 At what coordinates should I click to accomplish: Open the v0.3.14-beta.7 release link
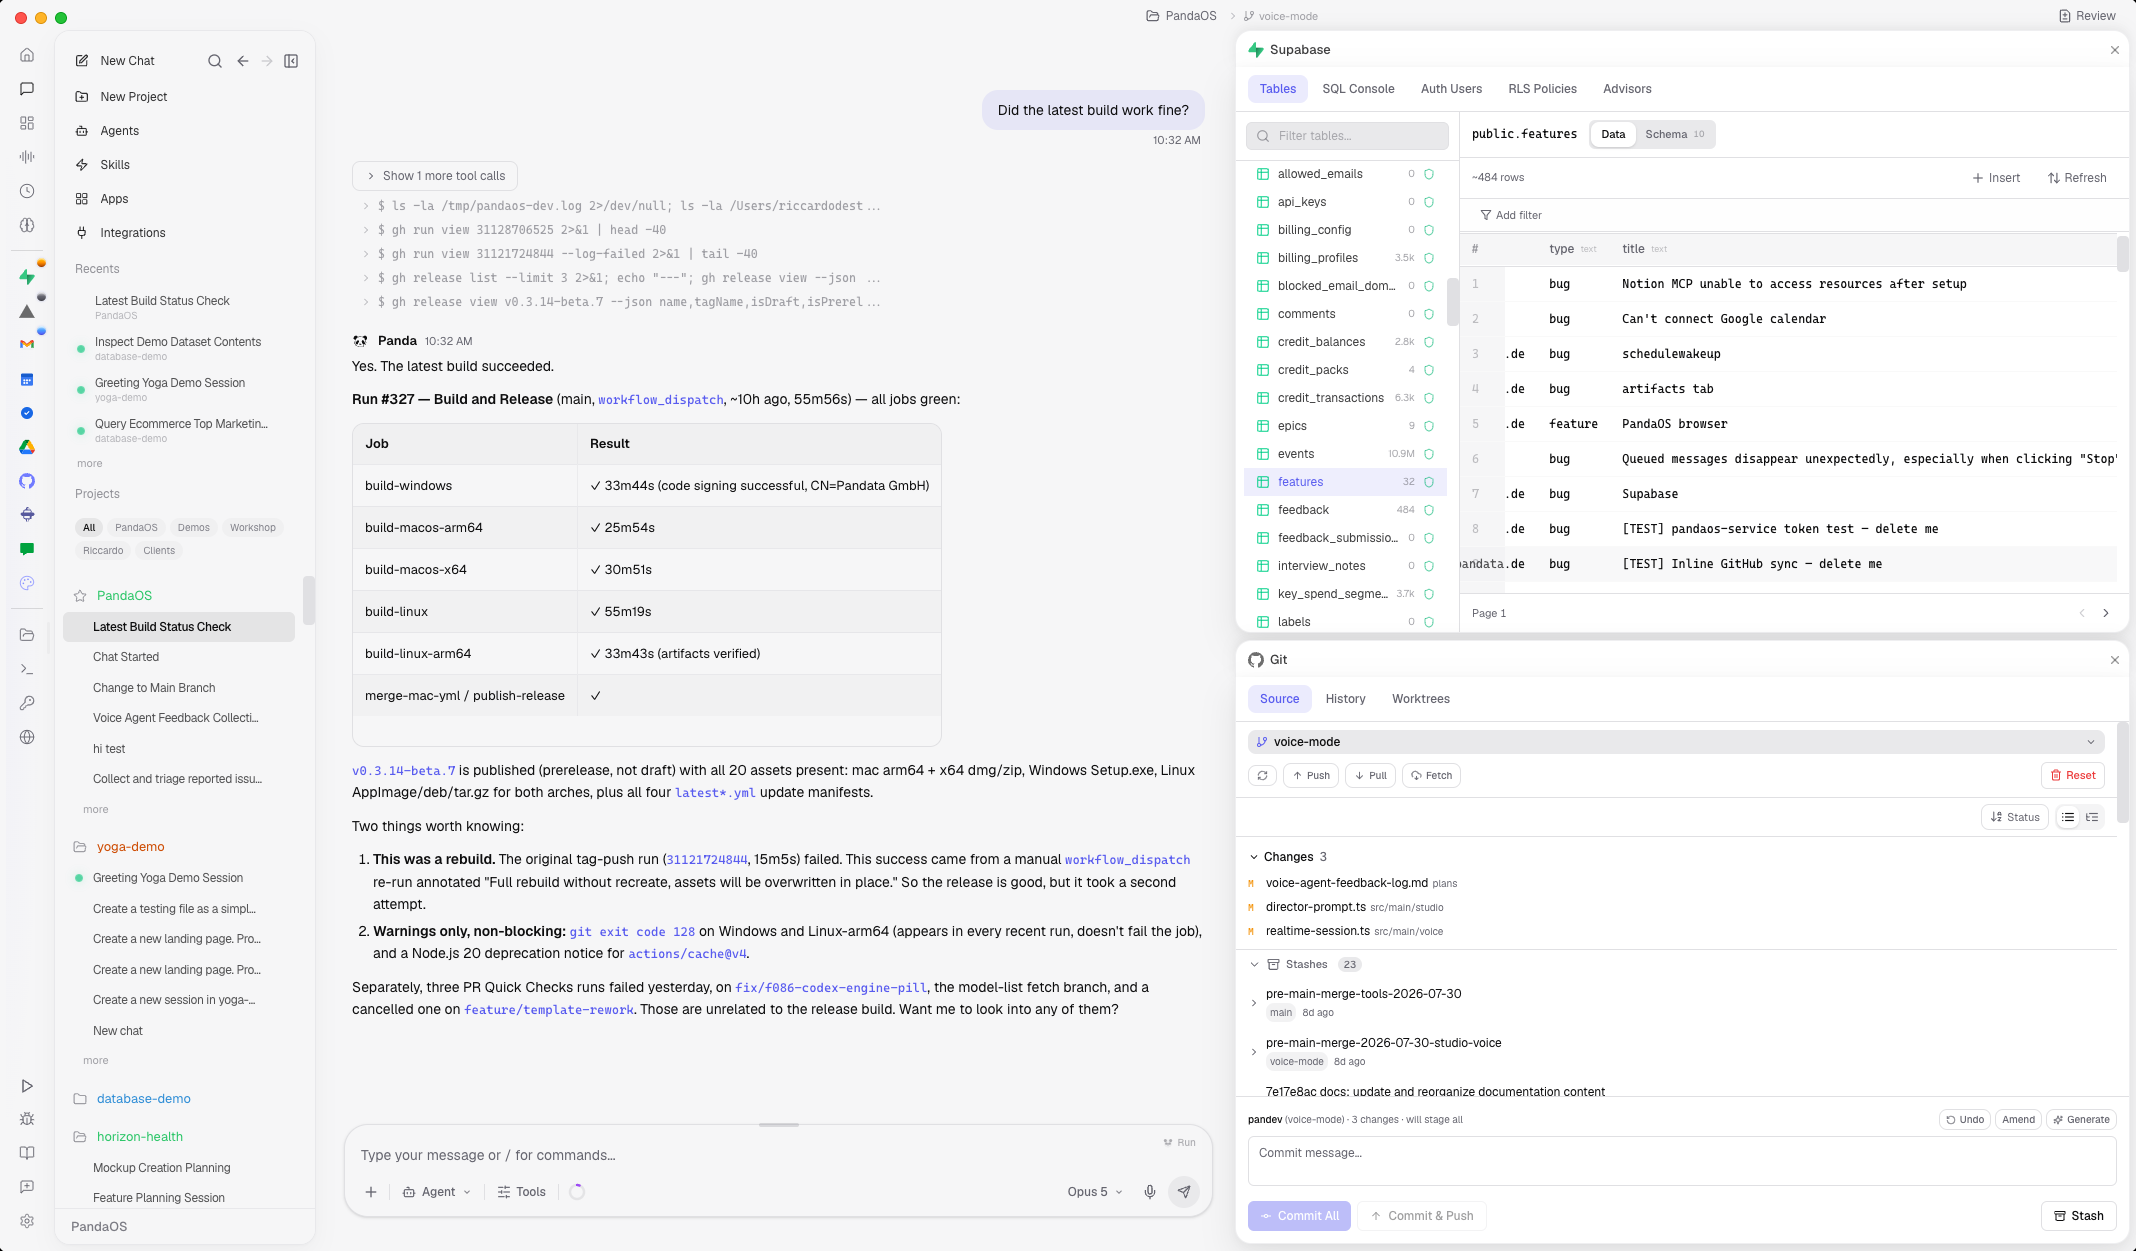[404, 771]
